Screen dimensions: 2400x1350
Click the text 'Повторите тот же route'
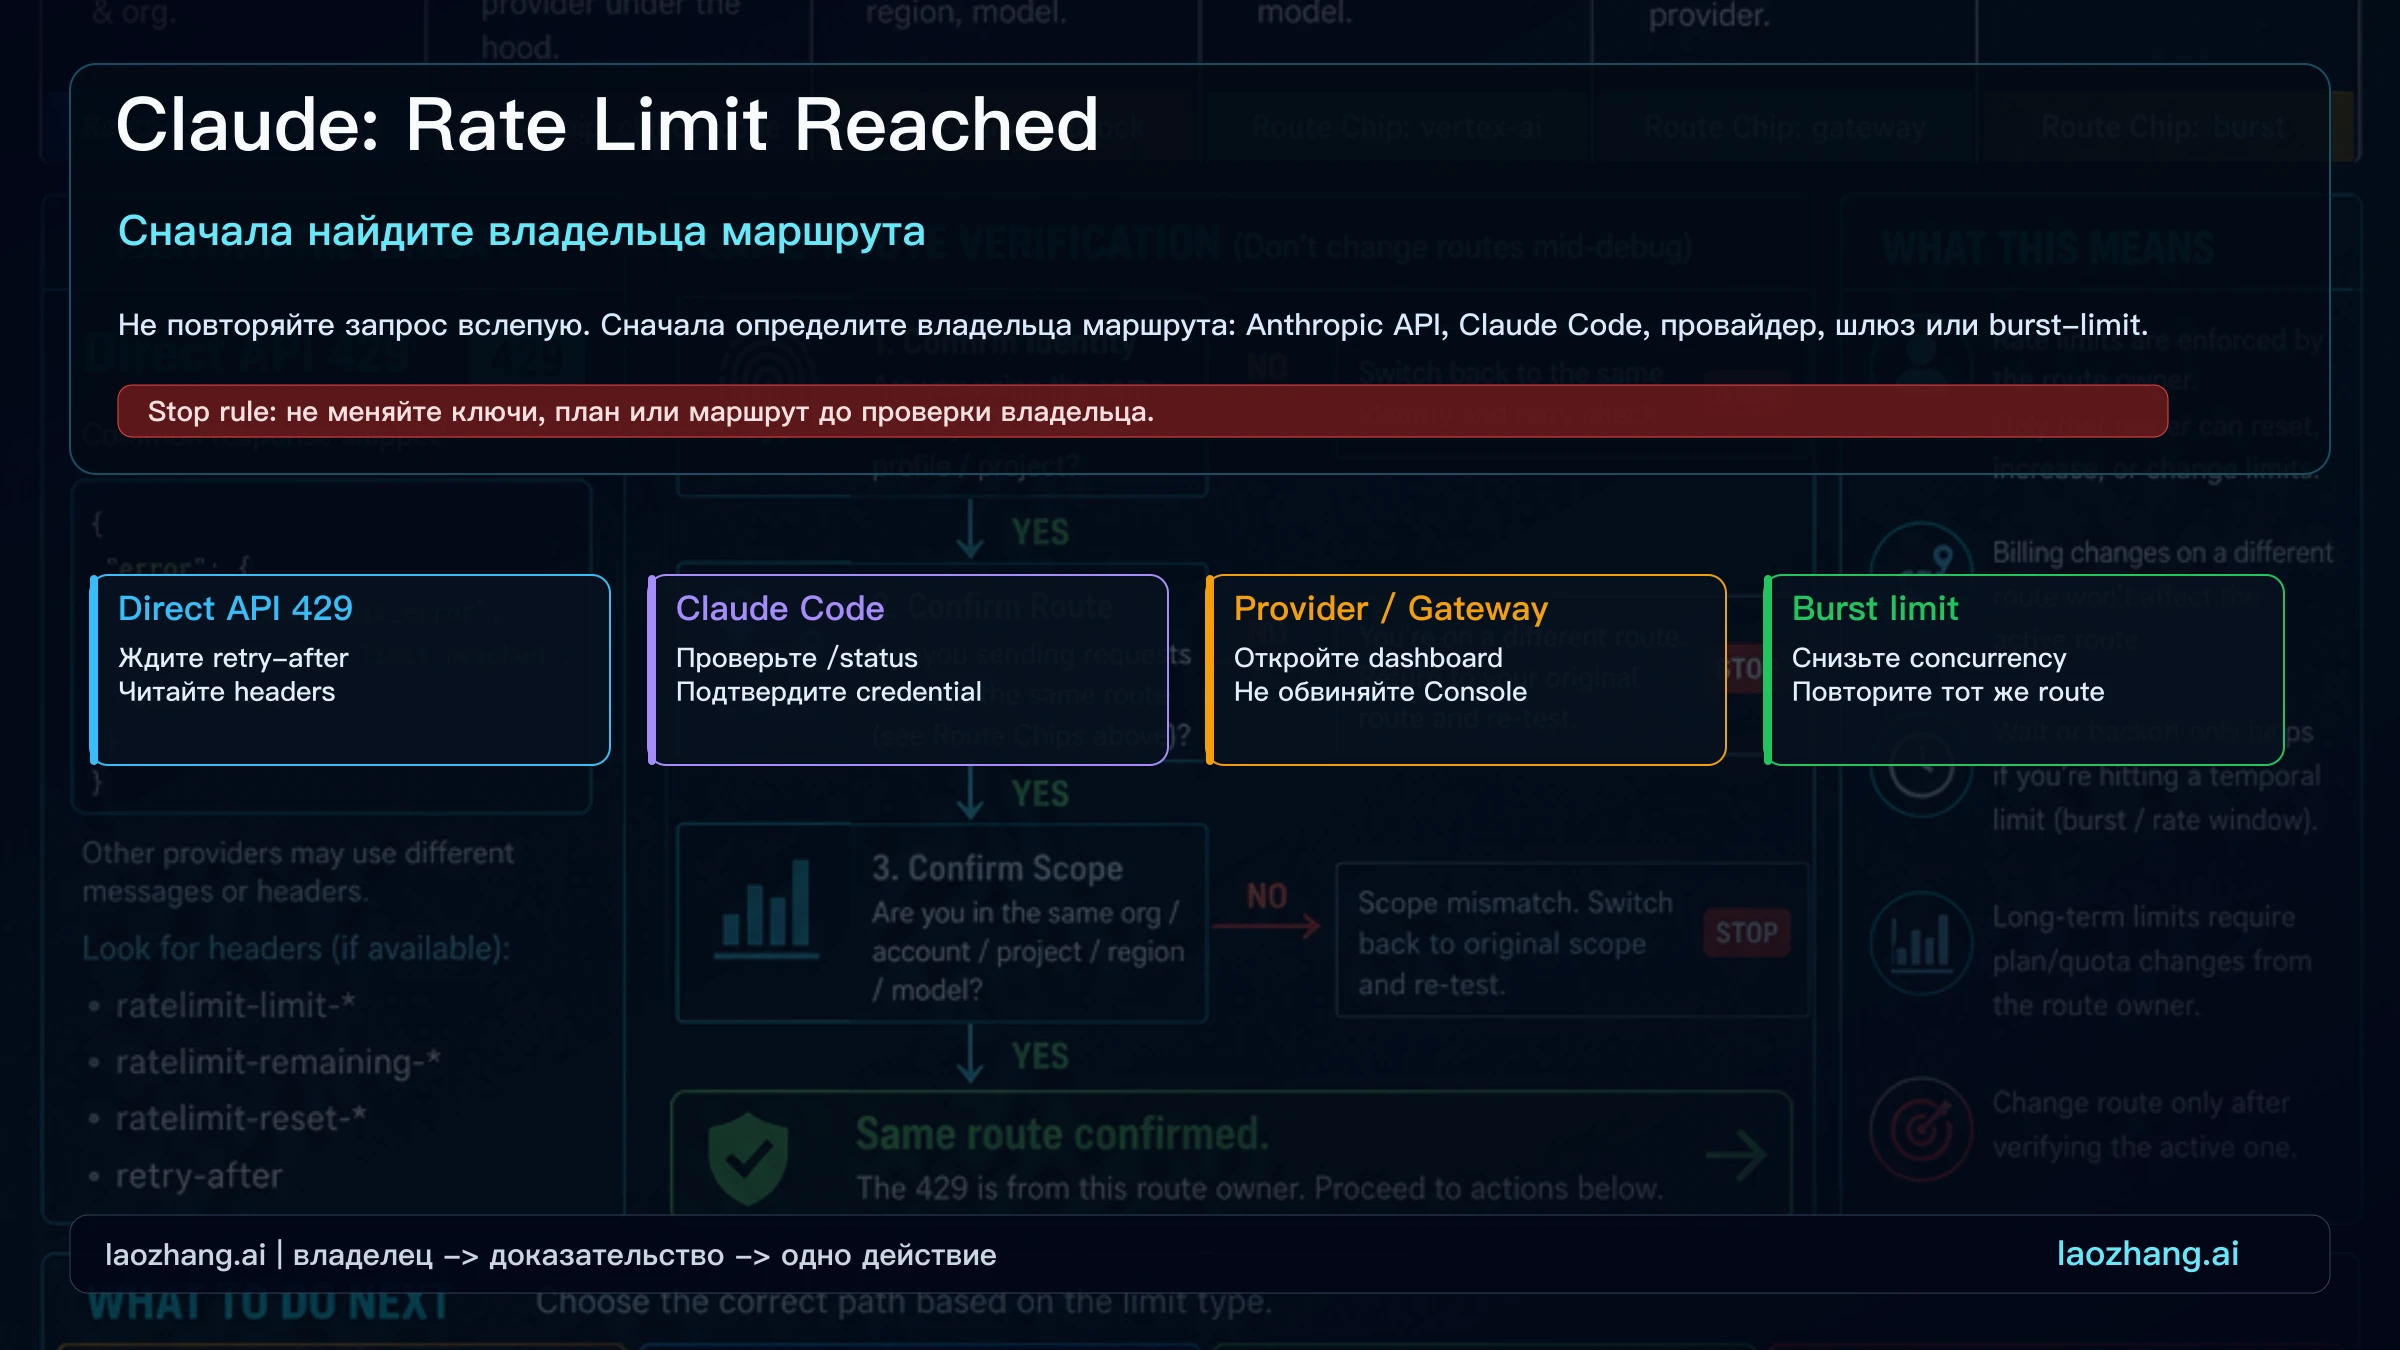[1948, 692]
